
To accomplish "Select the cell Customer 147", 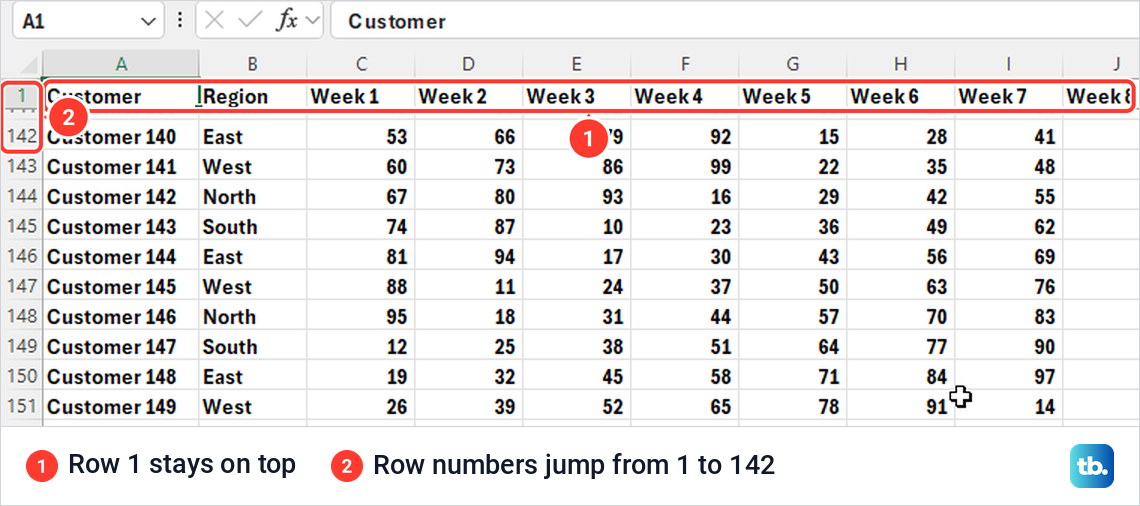I will coord(121,347).
